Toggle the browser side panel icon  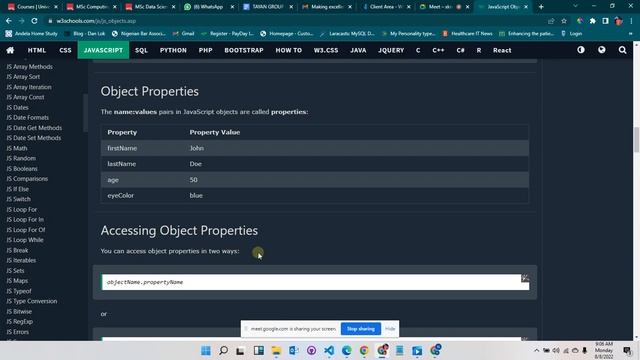(x=605, y=21)
